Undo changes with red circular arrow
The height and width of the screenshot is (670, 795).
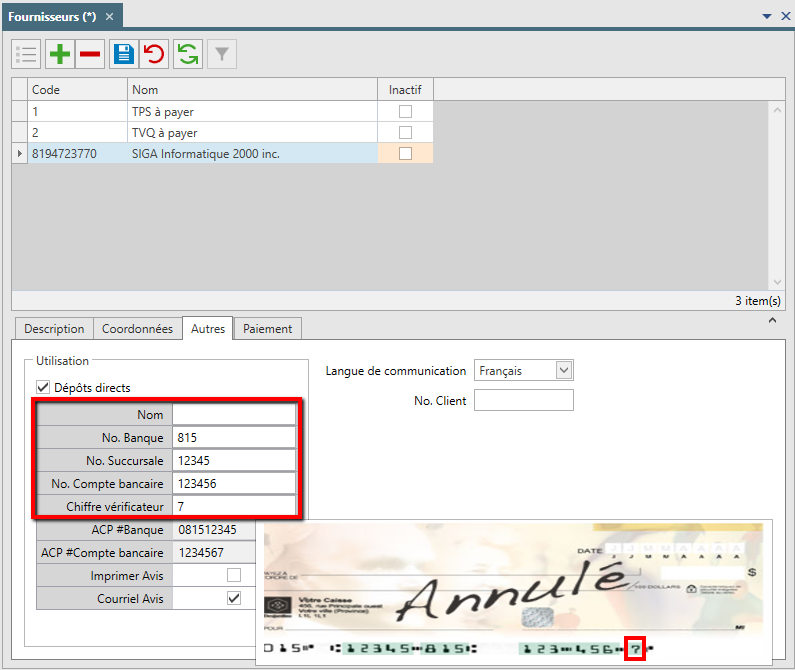tap(154, 54)
